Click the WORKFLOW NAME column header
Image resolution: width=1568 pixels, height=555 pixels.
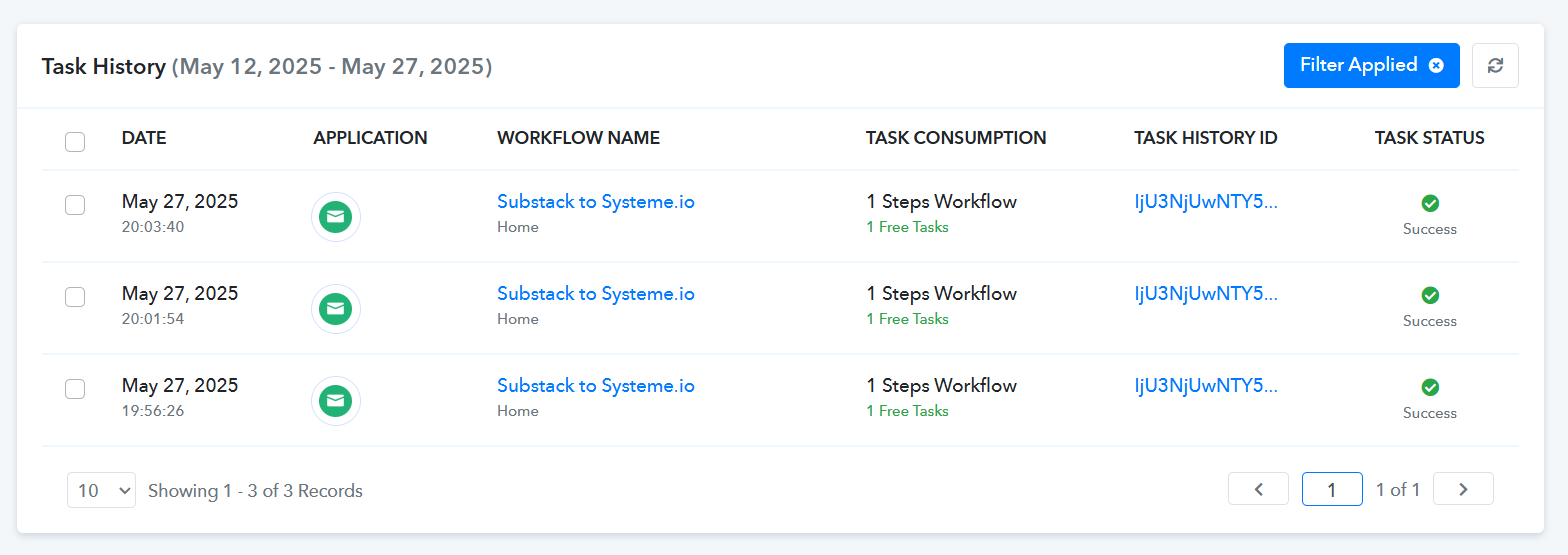578,138
